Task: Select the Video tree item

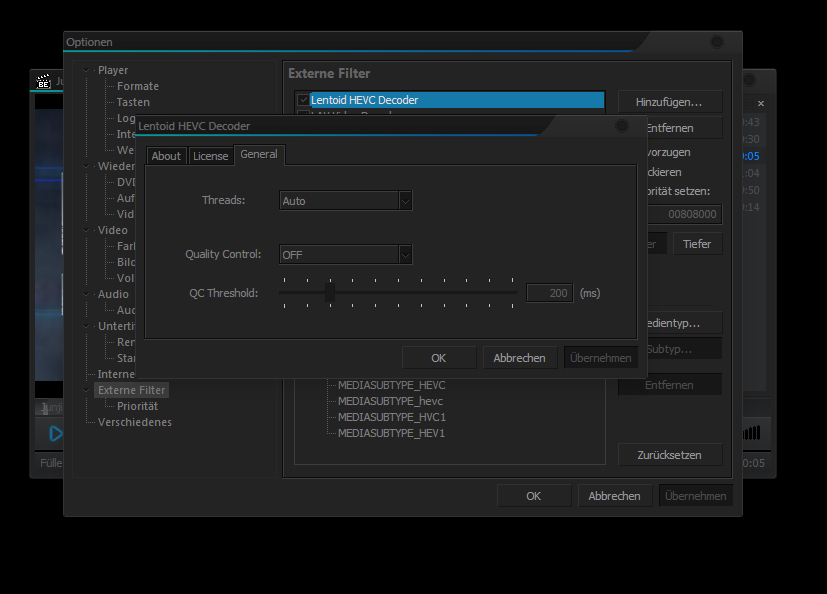Action: click(112, 230)
